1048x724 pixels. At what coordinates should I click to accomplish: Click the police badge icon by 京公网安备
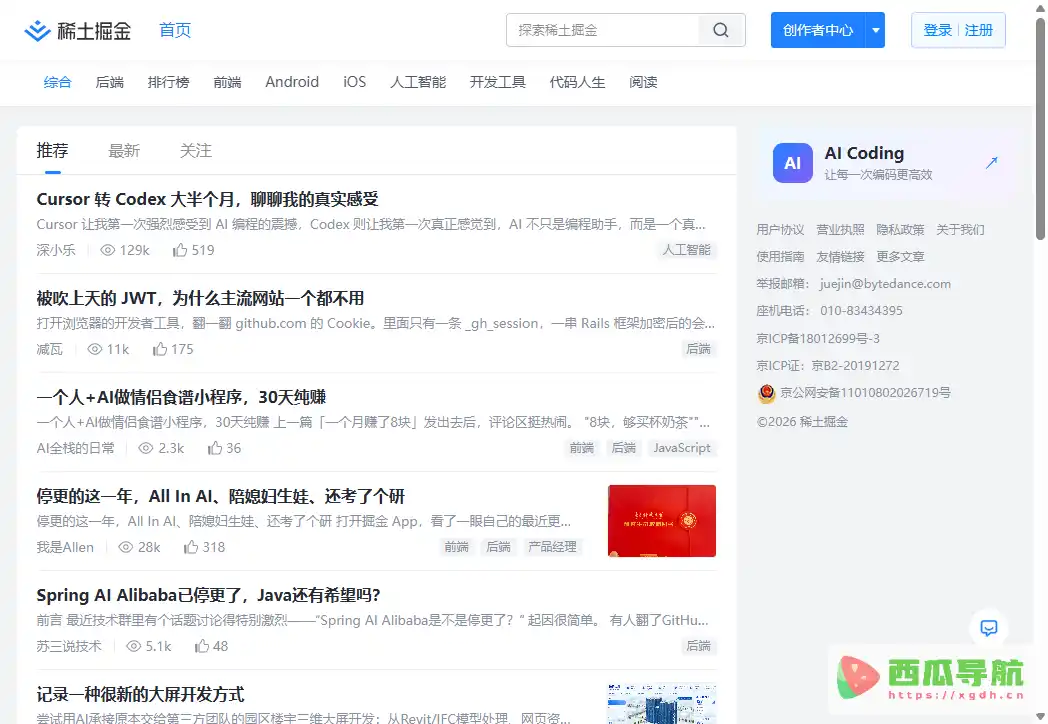pos(767,394)
